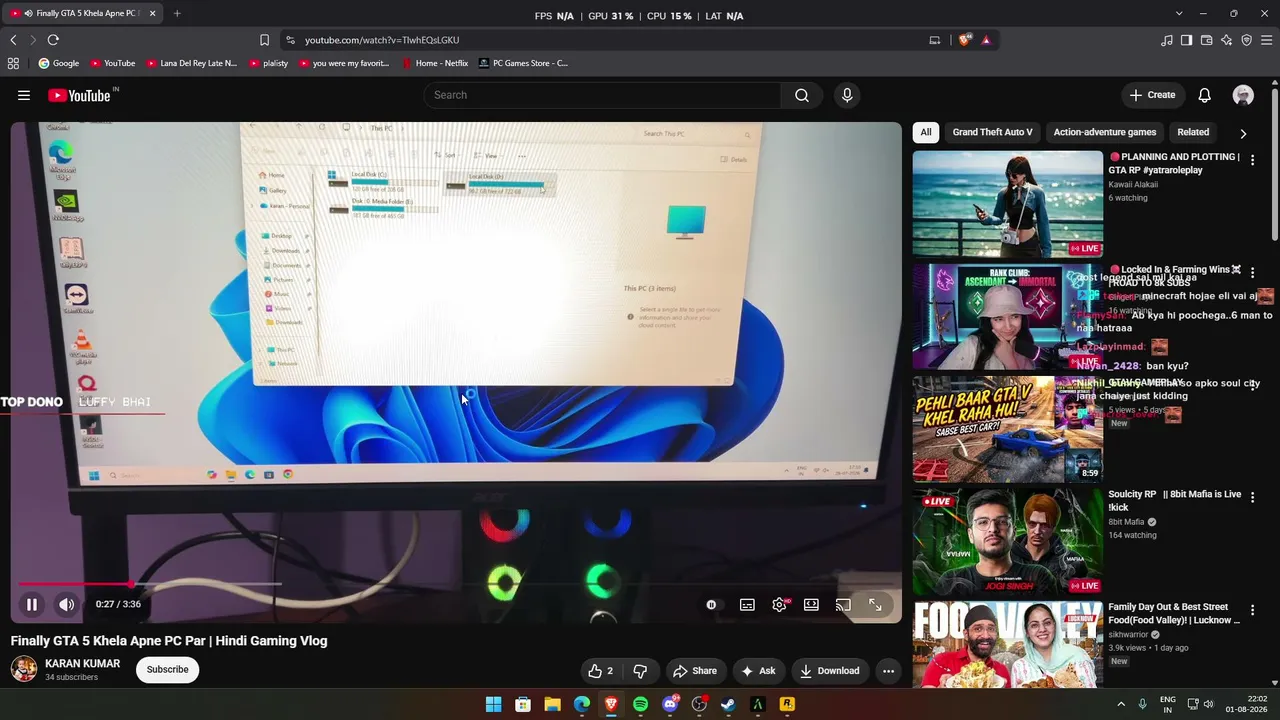1280x720 pixels.
Task: Show more filter chips with right arrow
Action: click(1243, 133)
